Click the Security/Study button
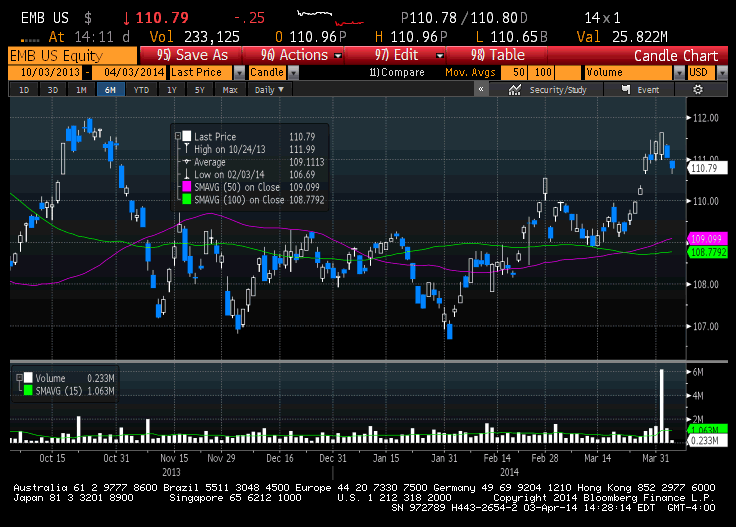 point(547,90)
